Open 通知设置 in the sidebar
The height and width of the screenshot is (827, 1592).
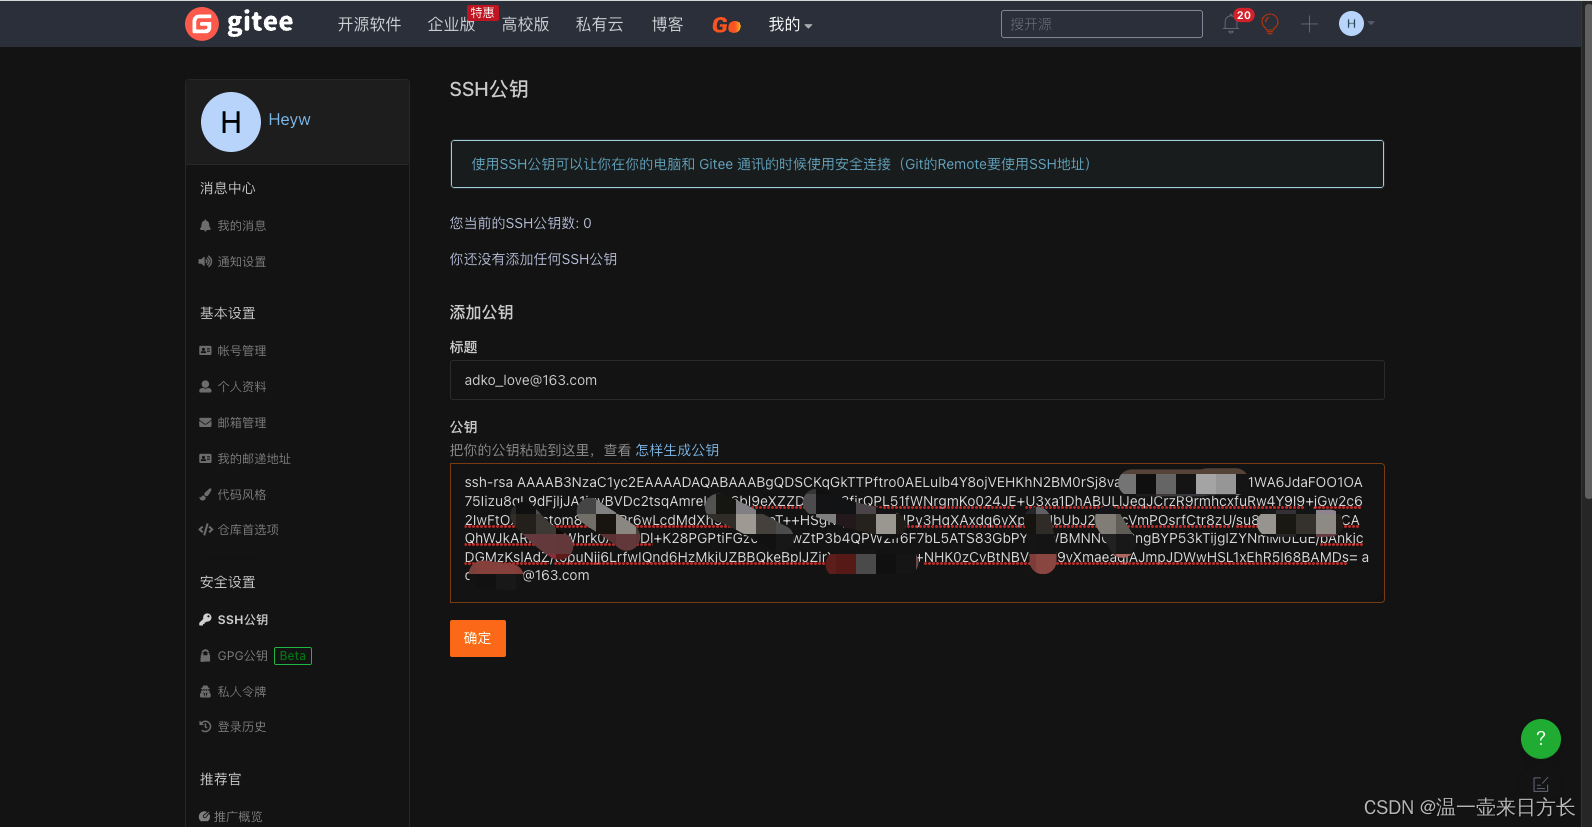tap(241, 262)
